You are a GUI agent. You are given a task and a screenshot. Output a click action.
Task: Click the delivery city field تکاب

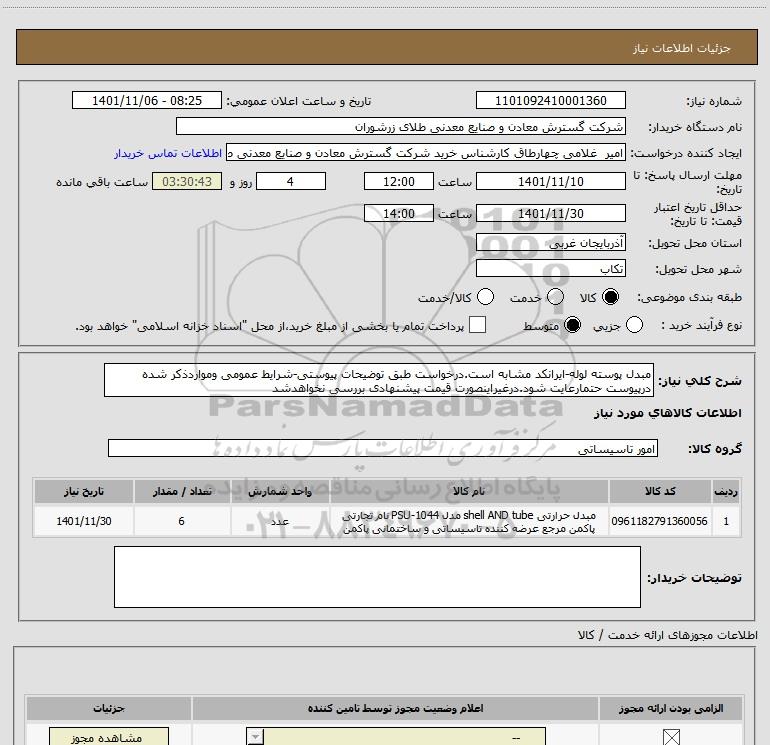coord(550,269)
